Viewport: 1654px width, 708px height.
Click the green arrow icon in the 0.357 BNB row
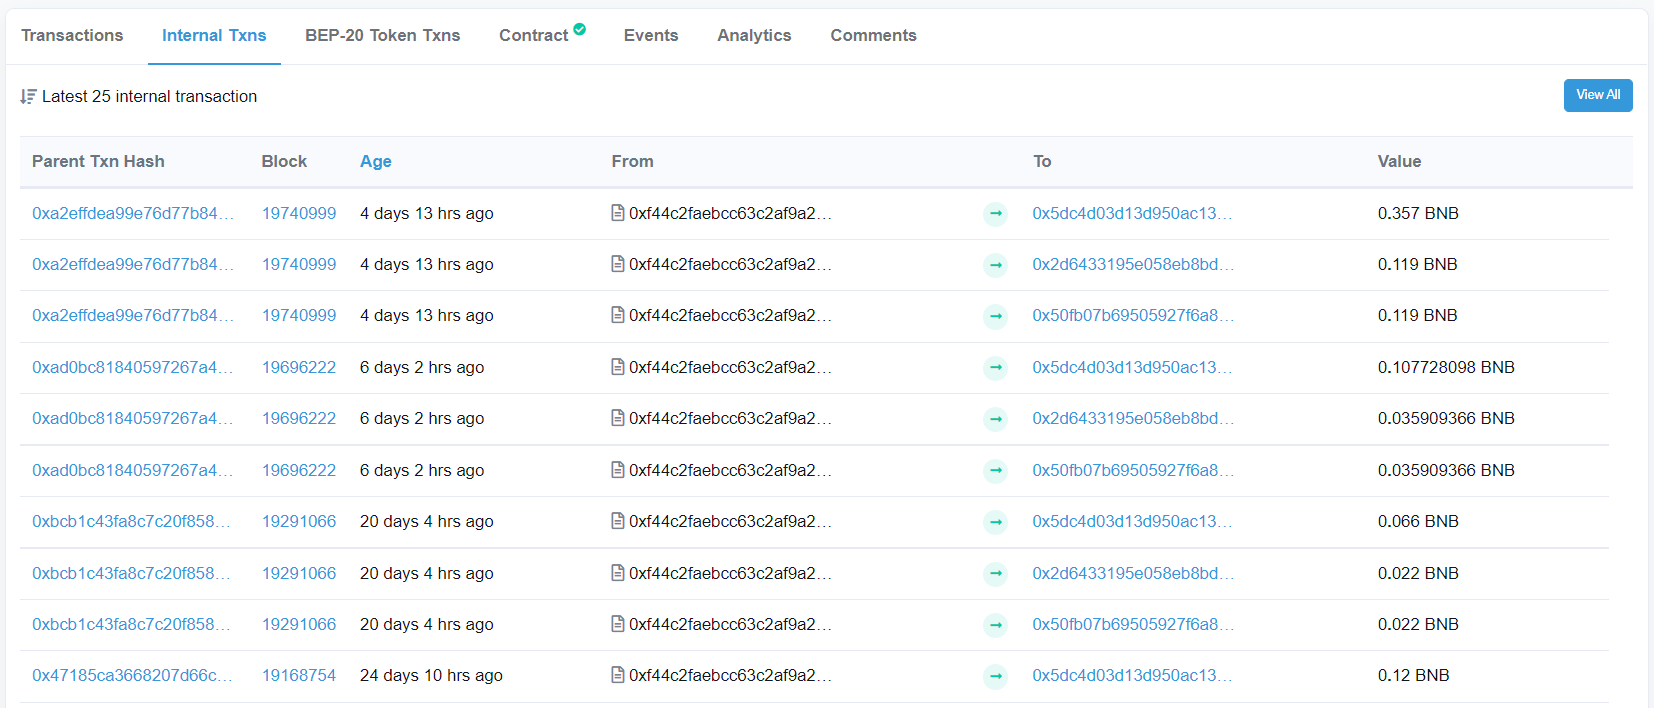pyautogui.click(x=995, y=214)
